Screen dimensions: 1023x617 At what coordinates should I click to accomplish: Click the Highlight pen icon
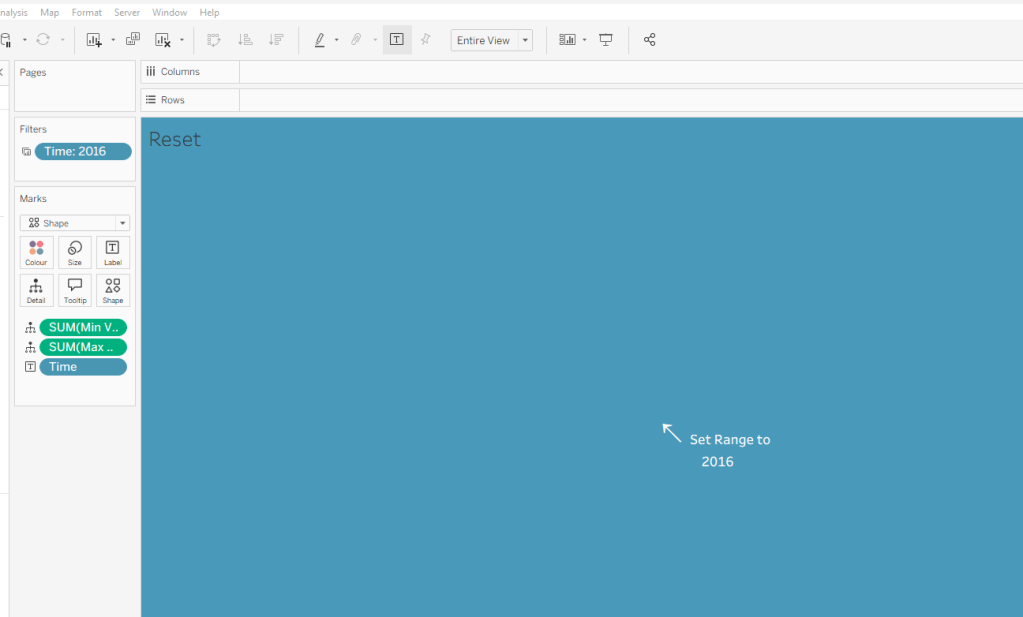(320, 40)
